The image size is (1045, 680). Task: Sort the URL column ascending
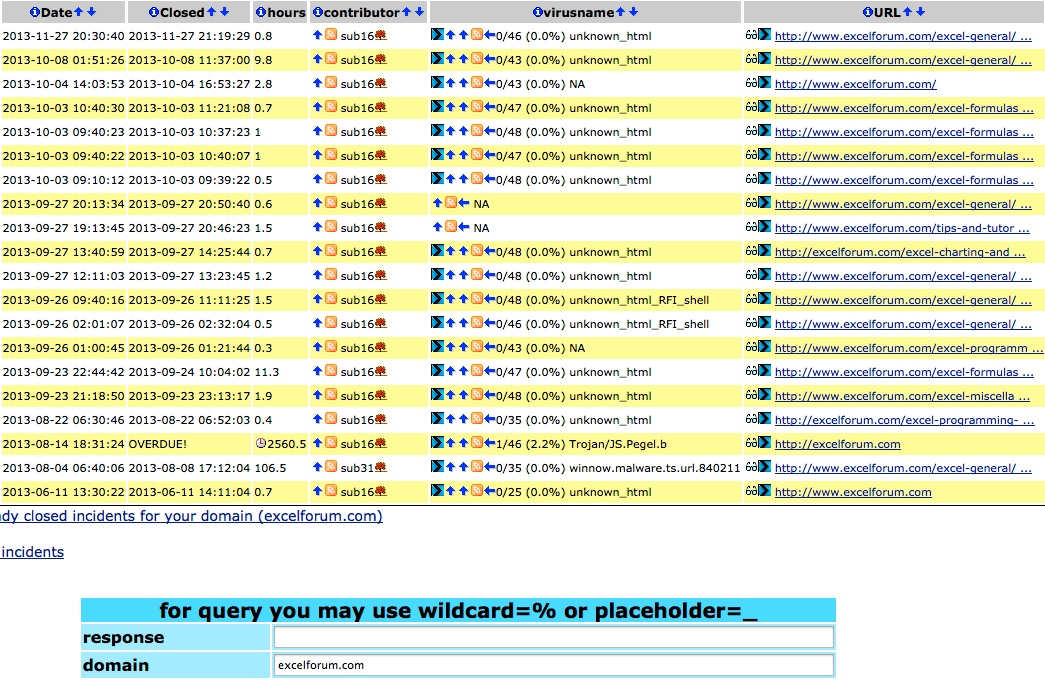click(x=907, y=12)
